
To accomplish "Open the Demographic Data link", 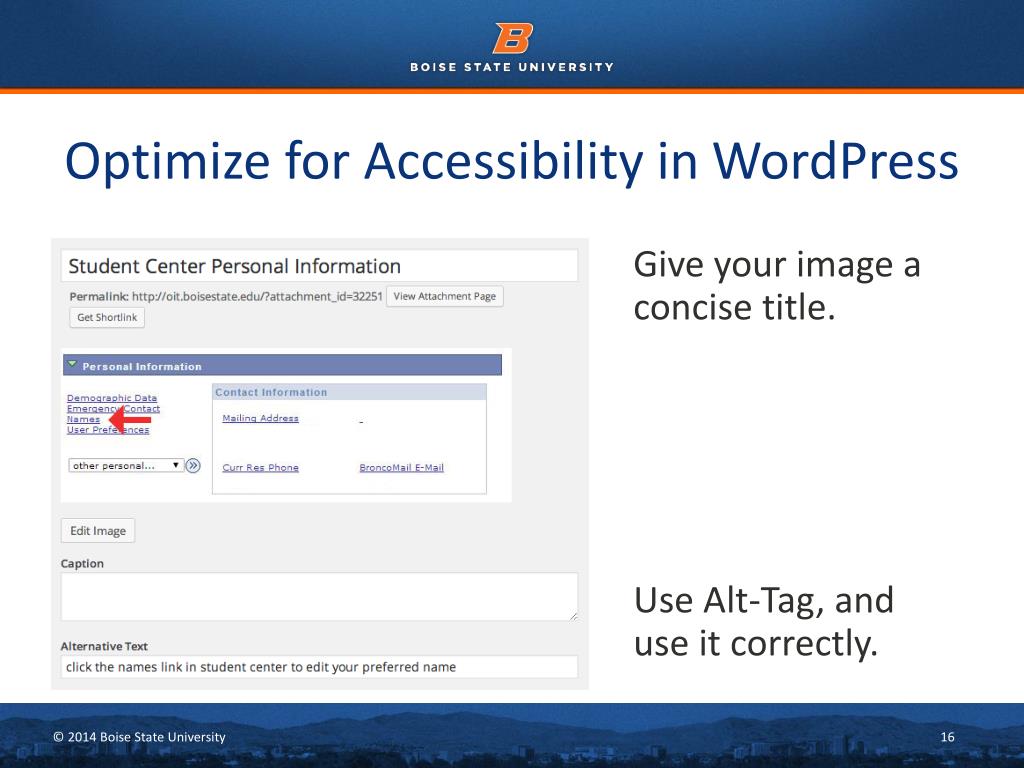I will point(112,398).
